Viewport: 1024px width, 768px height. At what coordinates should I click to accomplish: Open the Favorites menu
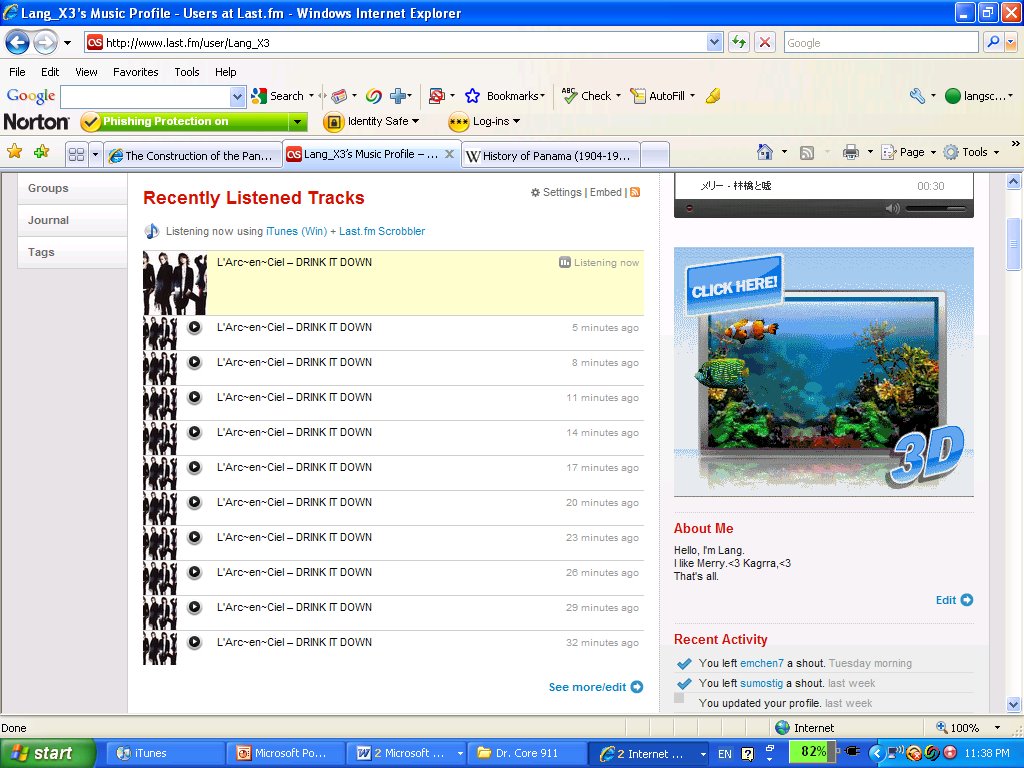point(135,72)
